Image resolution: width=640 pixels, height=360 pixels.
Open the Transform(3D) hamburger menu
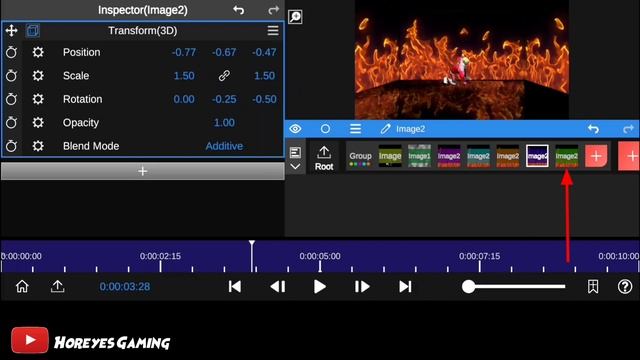(x=273, y=31)
